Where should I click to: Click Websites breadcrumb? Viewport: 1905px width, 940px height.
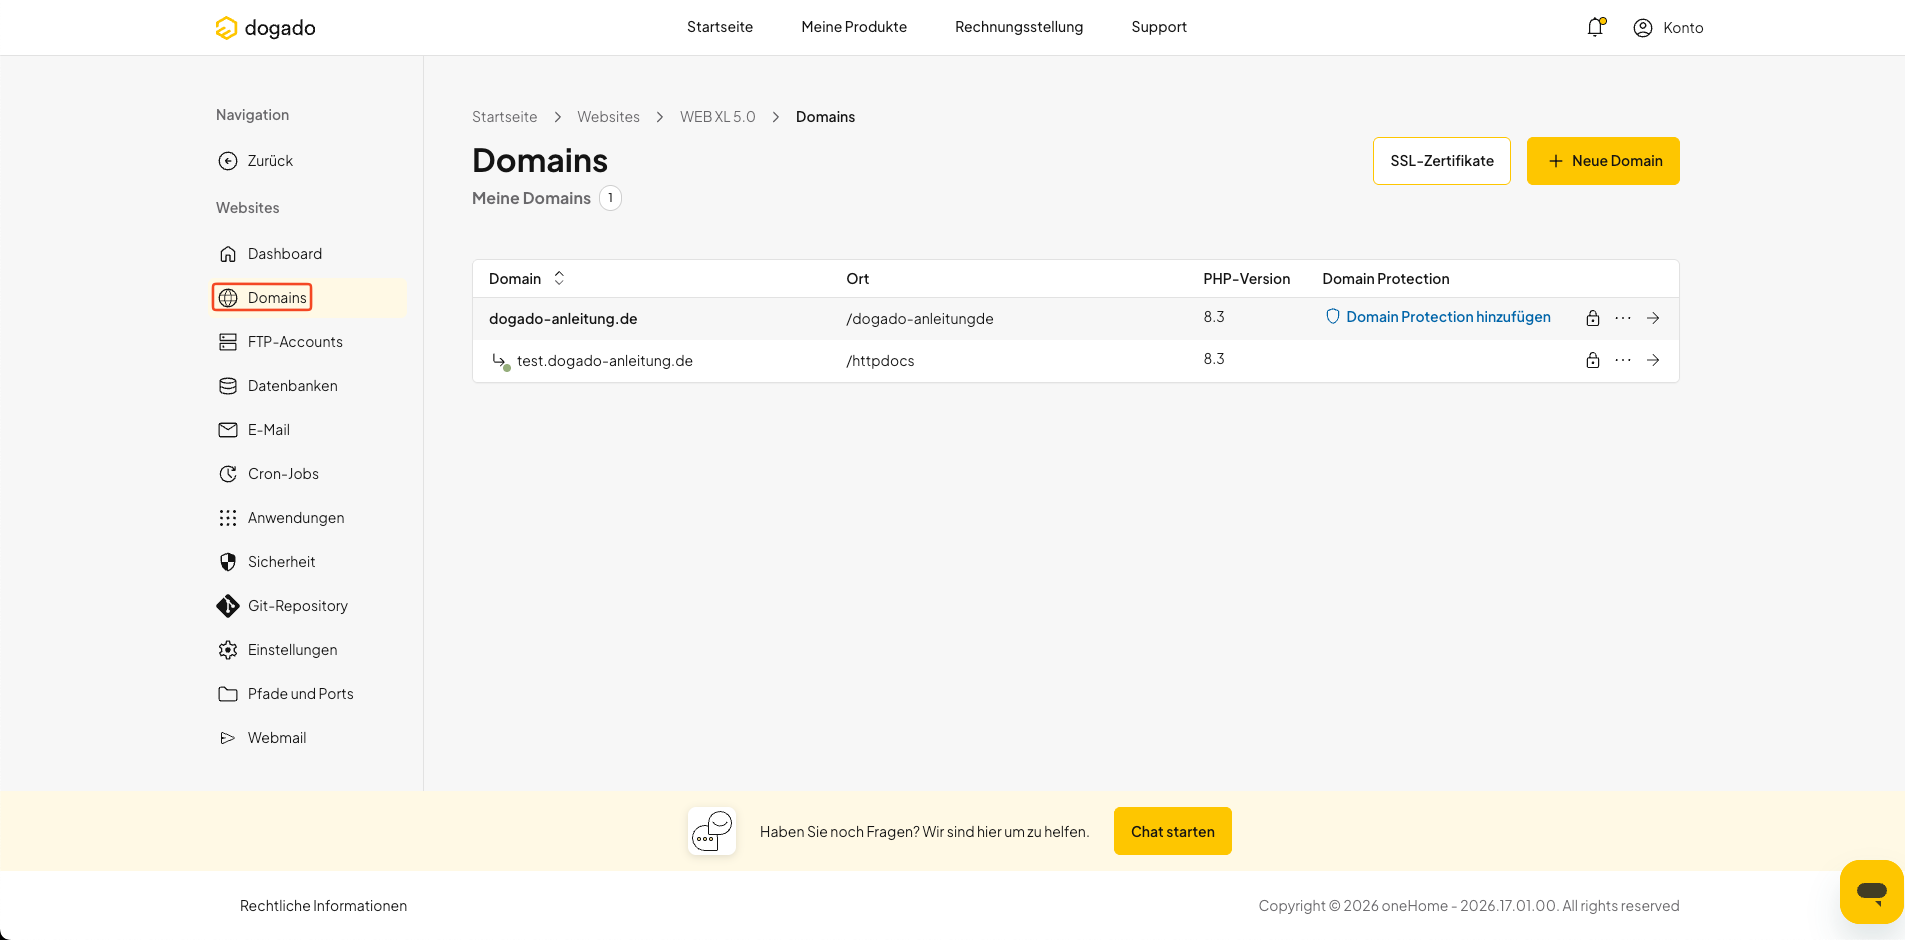[608, 117]
